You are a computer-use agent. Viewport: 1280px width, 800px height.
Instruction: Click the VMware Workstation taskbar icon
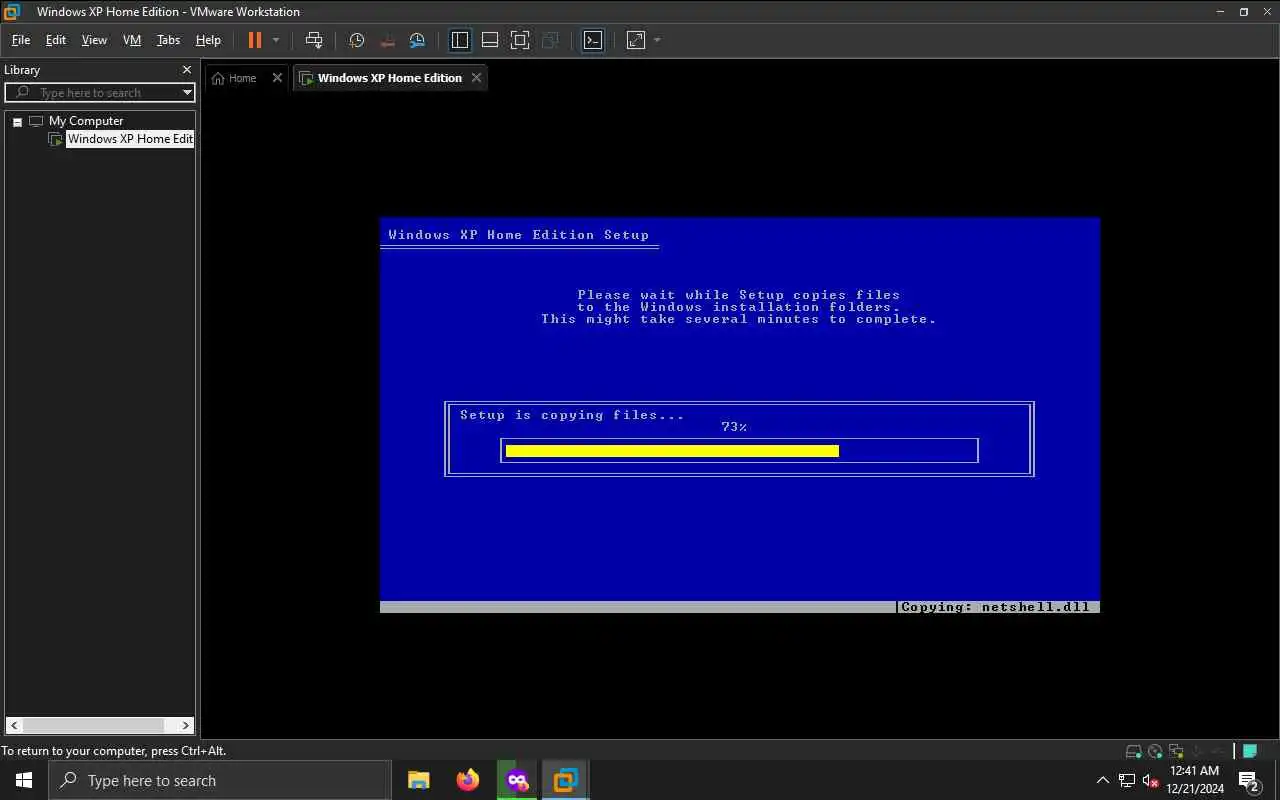tap(566, 780)
